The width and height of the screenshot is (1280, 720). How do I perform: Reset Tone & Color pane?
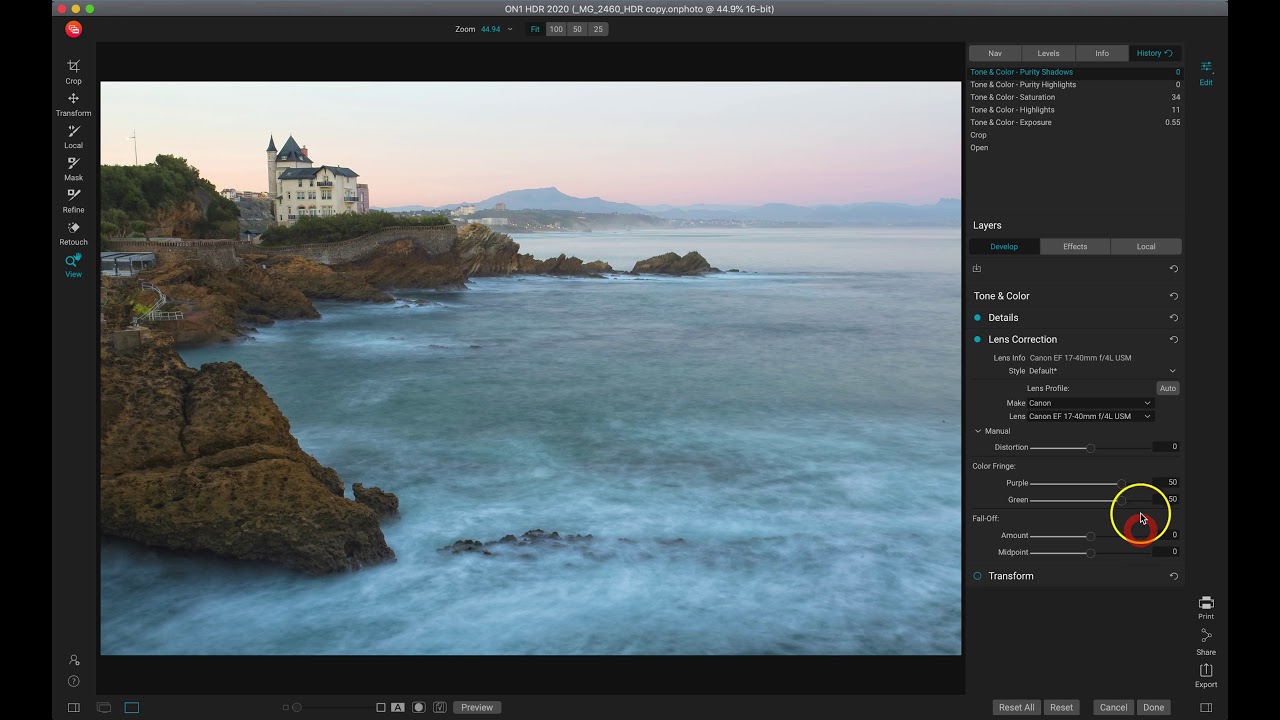click(1174, 296)
